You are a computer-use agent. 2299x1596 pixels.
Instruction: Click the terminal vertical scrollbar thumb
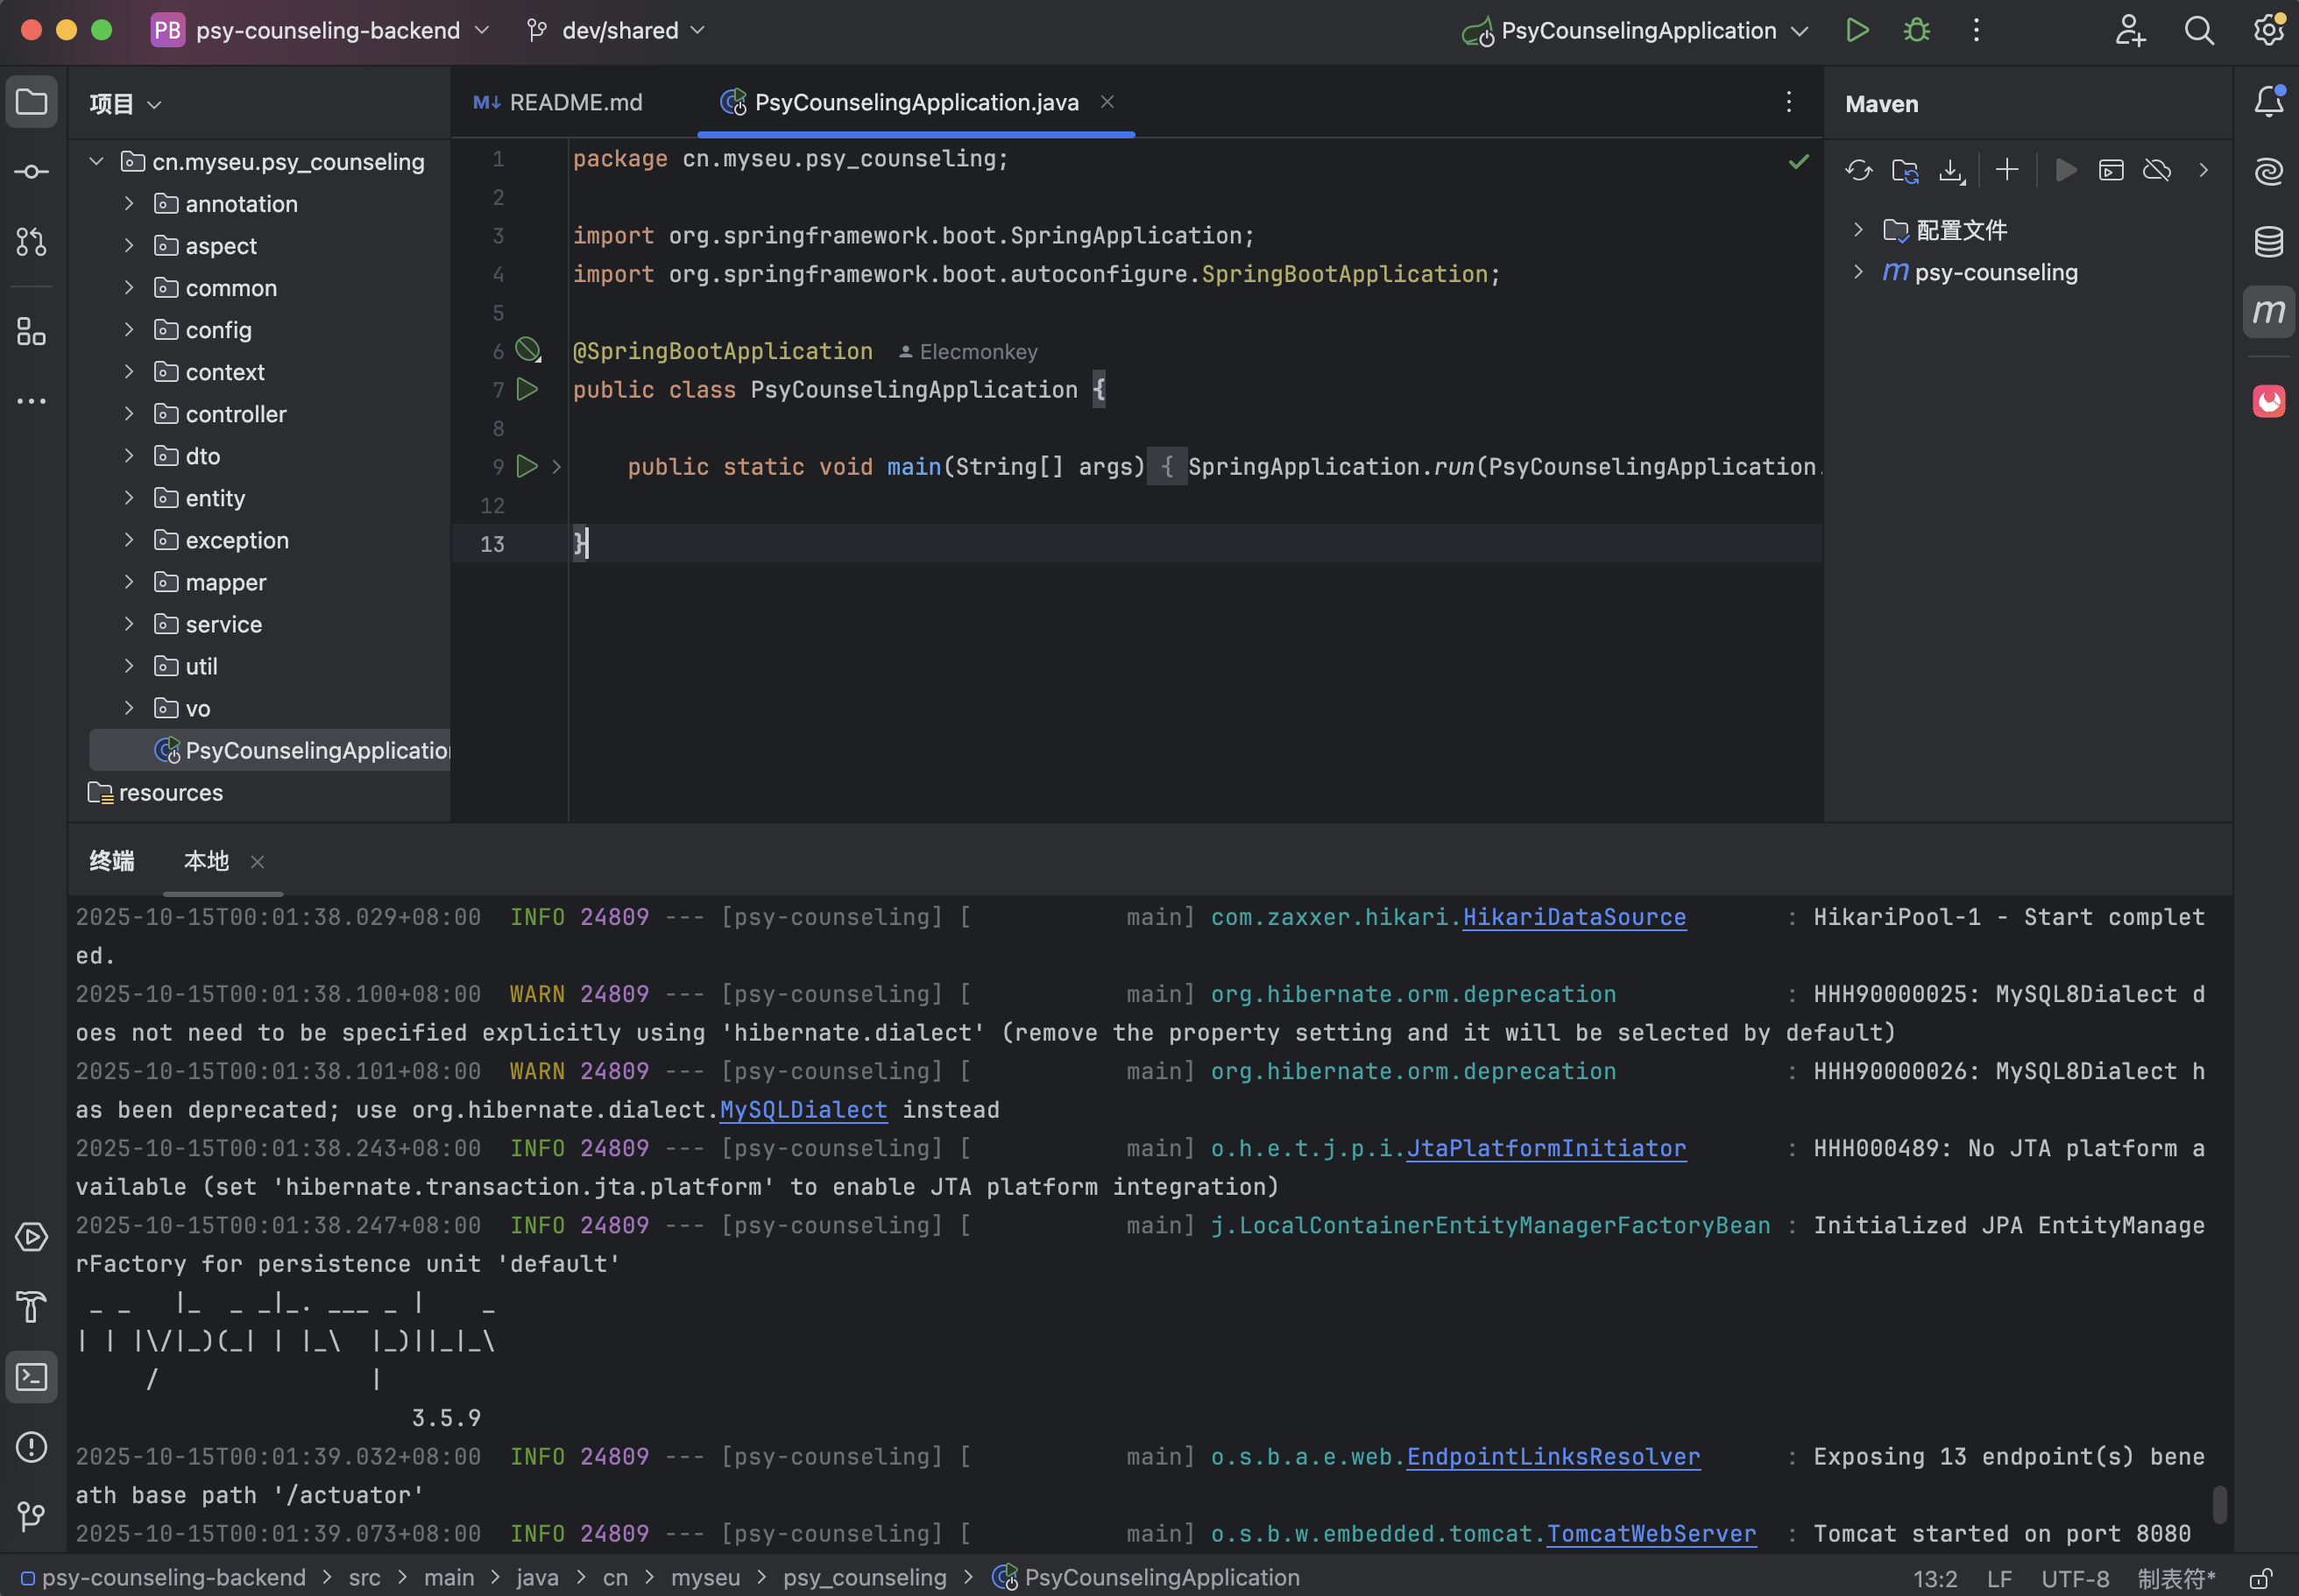[2219, 1504]
